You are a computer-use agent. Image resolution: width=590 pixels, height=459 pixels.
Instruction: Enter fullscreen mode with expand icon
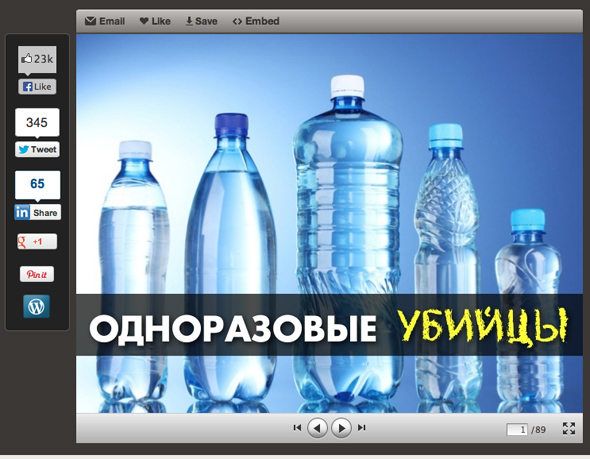[569, 428]
